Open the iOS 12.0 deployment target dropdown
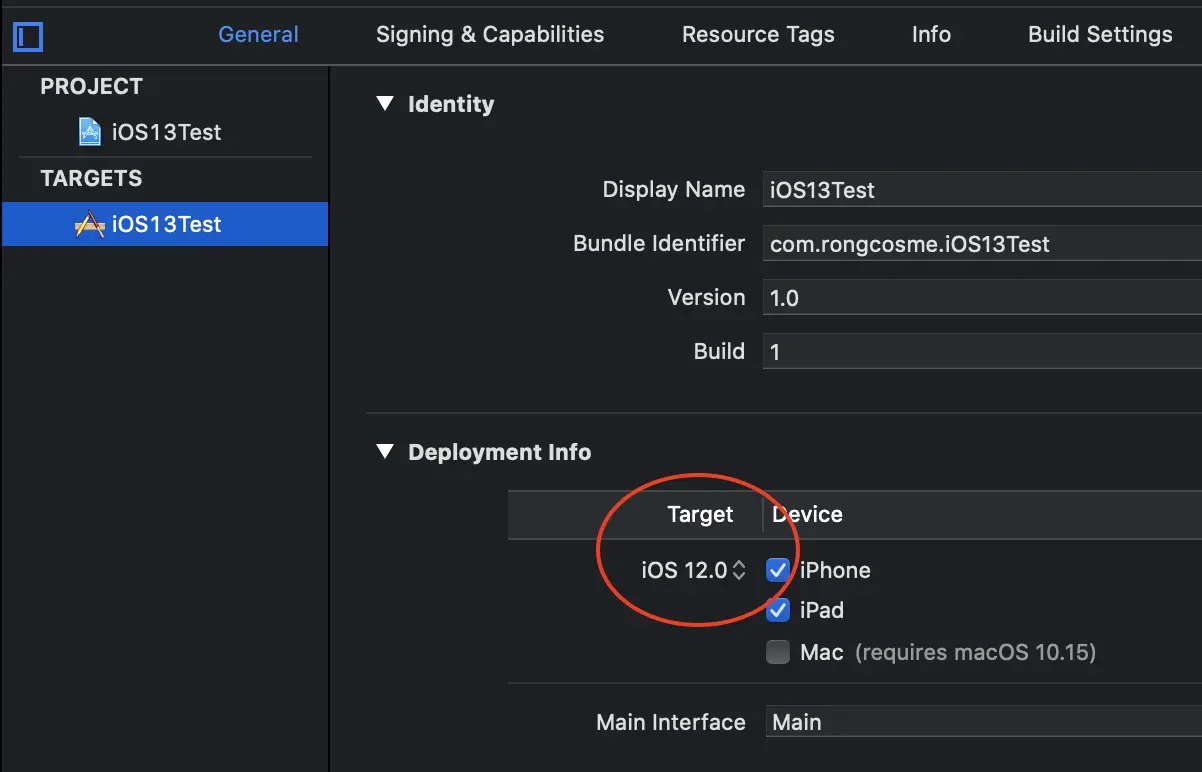The width and height of the screenshot is (1202, 772). tap(695, 571)
